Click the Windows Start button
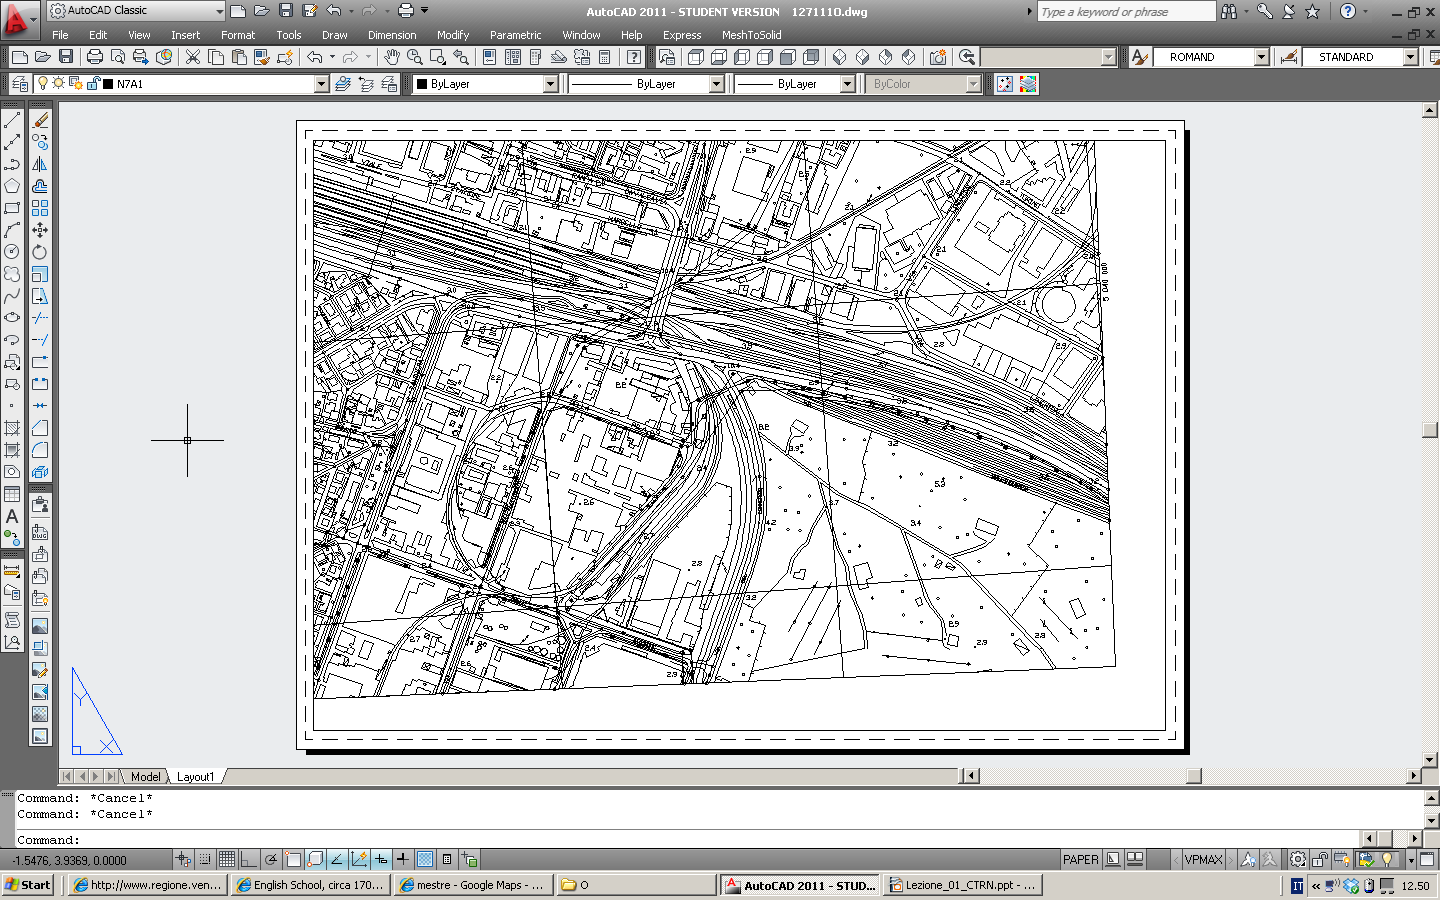This screenshot has width=1440, height=900. tap(28, 885)
